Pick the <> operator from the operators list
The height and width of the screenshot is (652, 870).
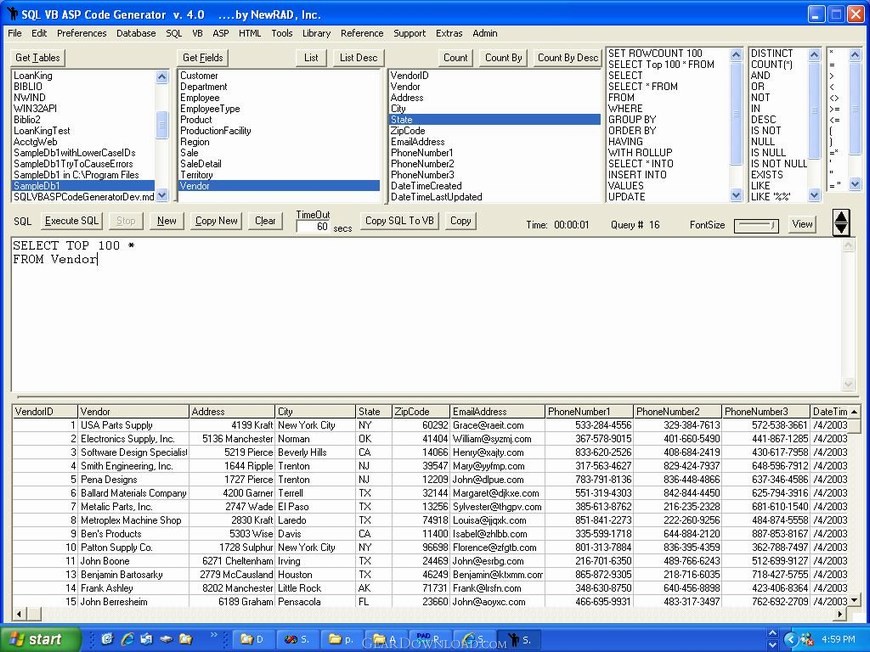pyautogui.click(x=834, y=98)
